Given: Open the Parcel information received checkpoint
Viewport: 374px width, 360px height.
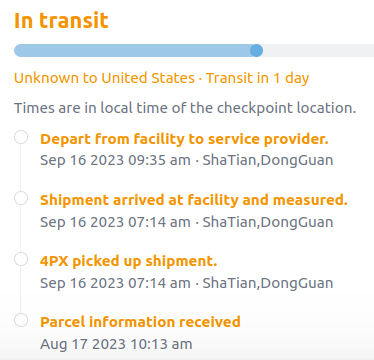Looking at the screenshot, I should pyautogui.click(x=140, y=322).
